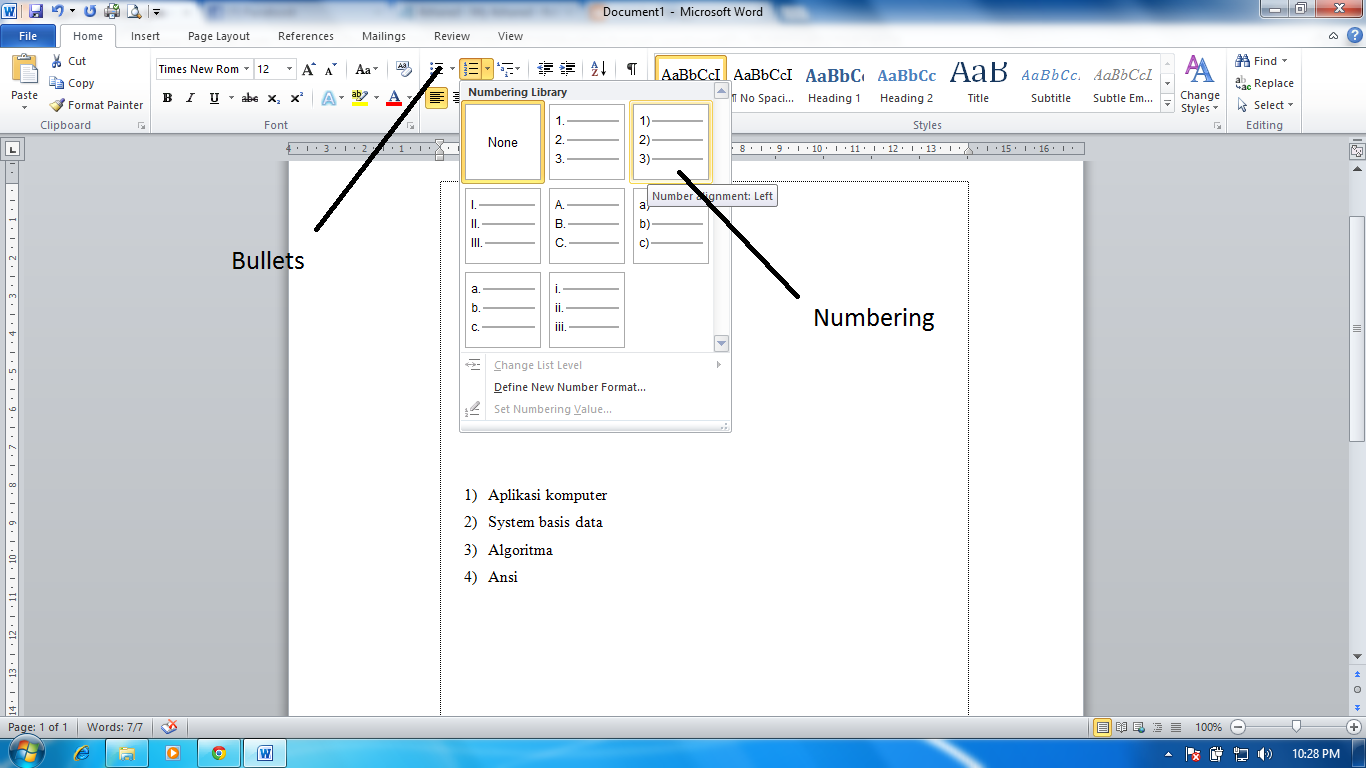Open Windows Explorer folder on taskbar
This screenshot has width=1366, height=768.
tap(127, 752)
